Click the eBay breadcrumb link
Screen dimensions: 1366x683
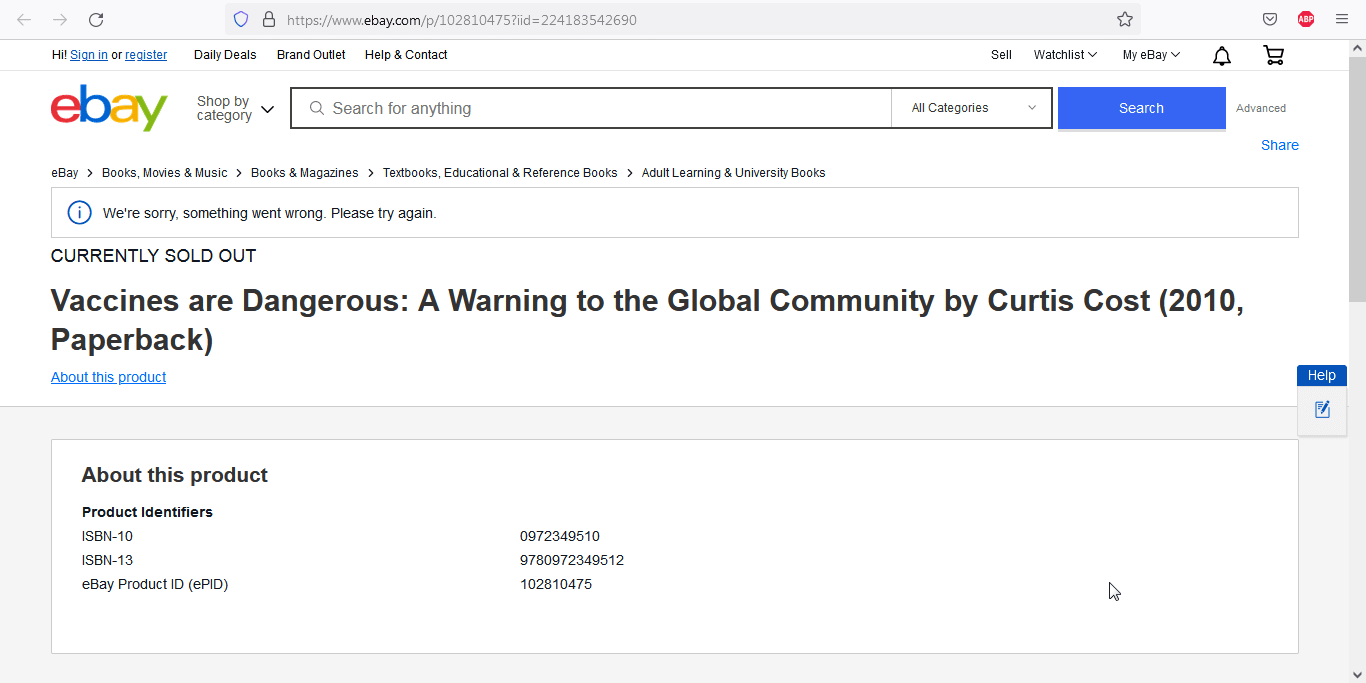click(65, 173)
